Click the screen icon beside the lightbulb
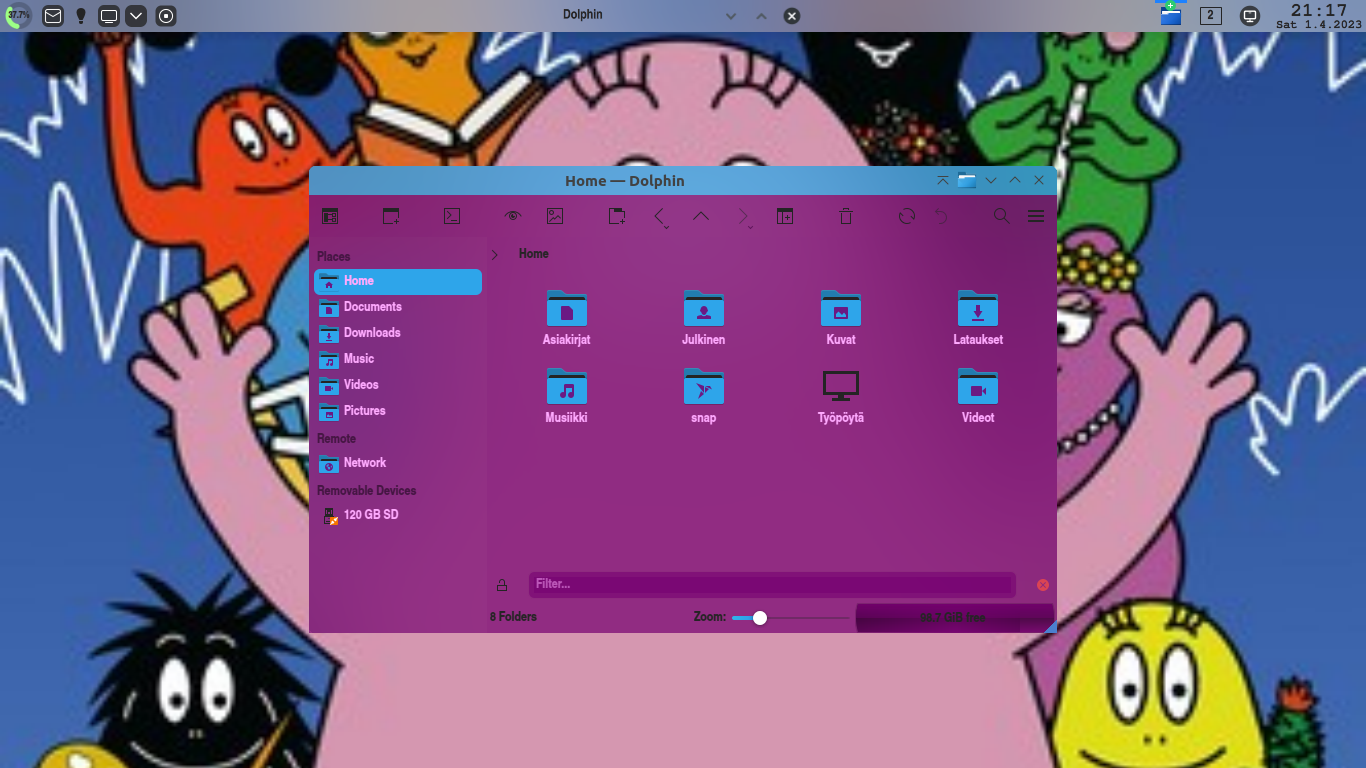 coord(109,16)
